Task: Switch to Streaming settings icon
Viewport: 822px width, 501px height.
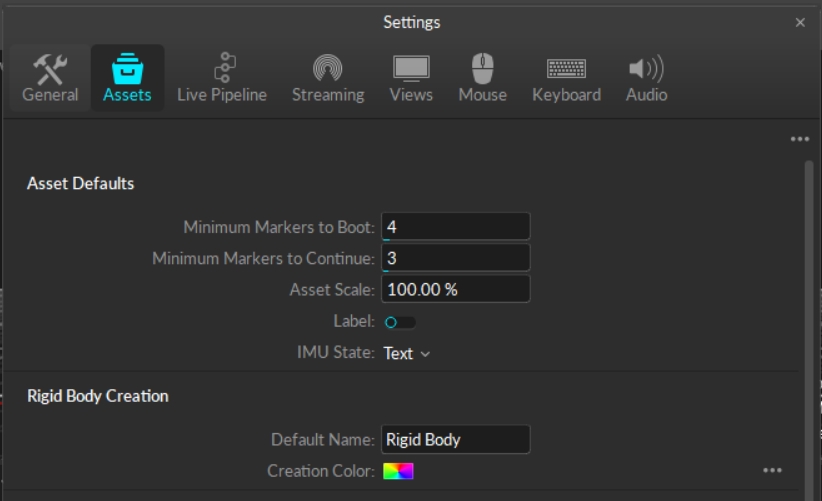Action: (327, 69)
